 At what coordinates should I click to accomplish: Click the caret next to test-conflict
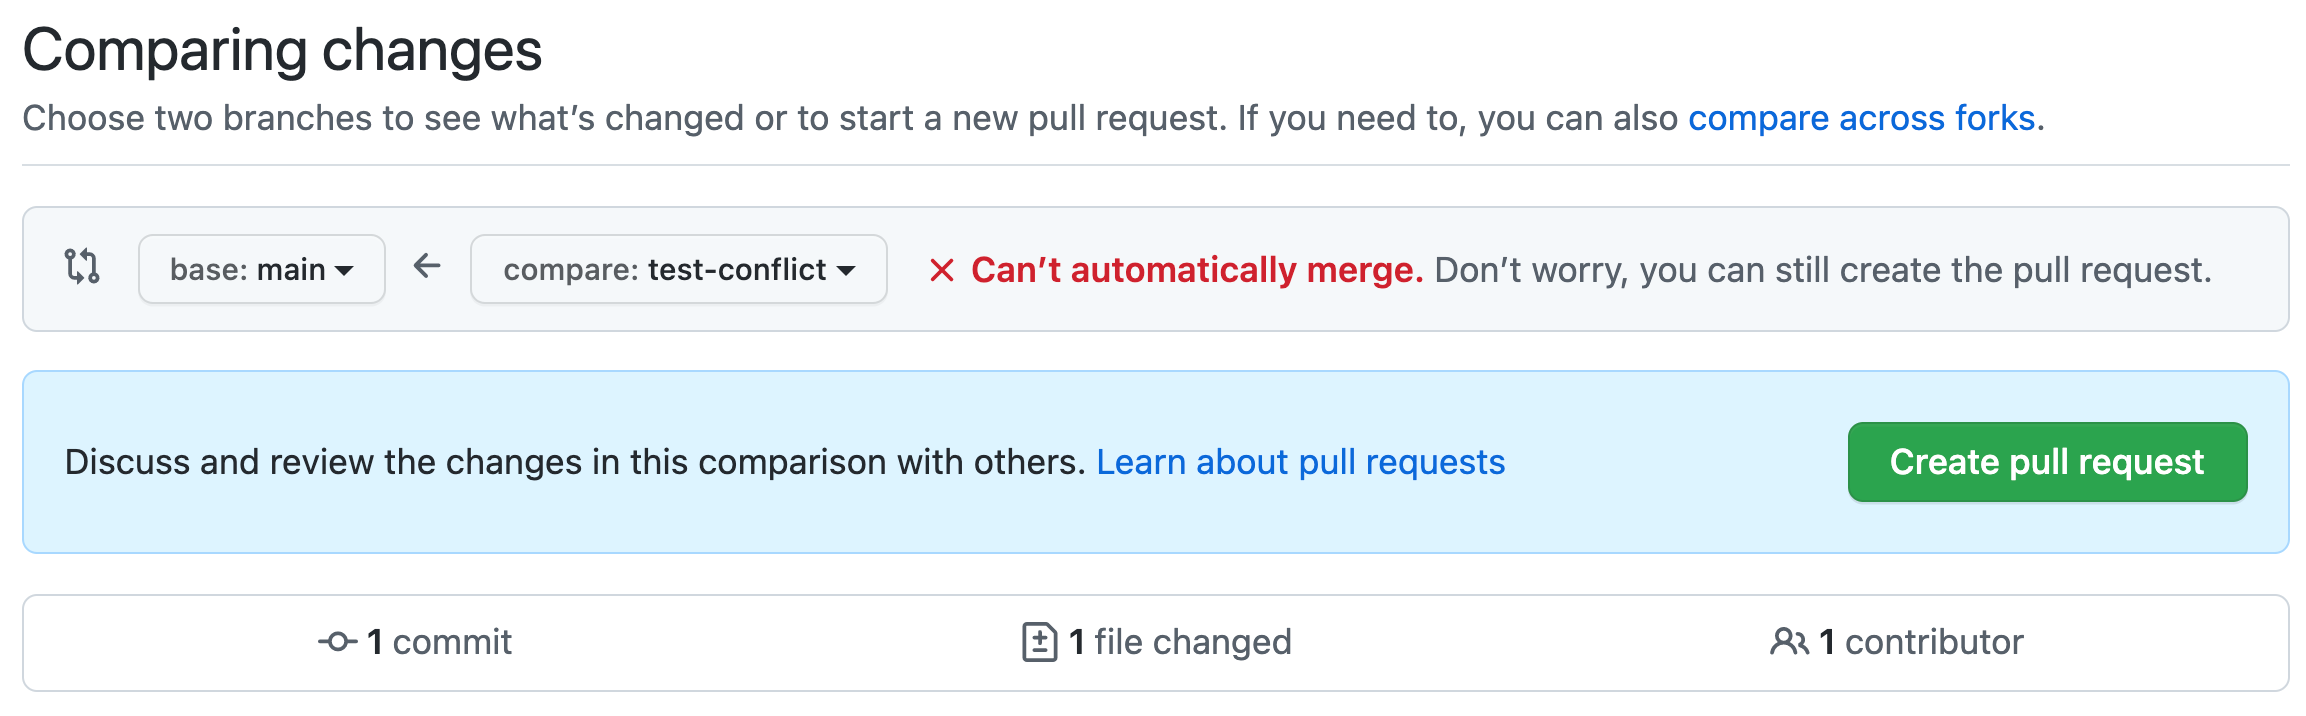coord(846,271)
